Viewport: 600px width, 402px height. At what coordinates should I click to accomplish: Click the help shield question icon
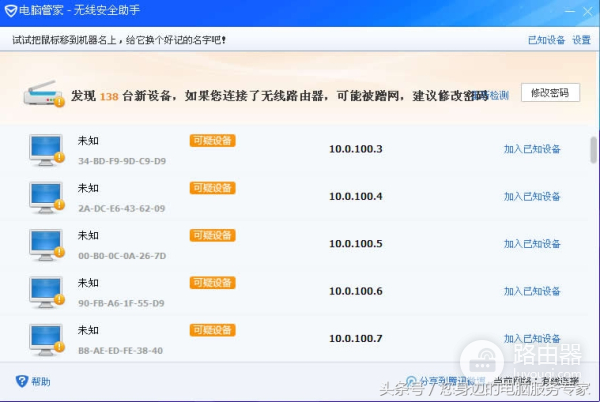[x=22, y=381]
